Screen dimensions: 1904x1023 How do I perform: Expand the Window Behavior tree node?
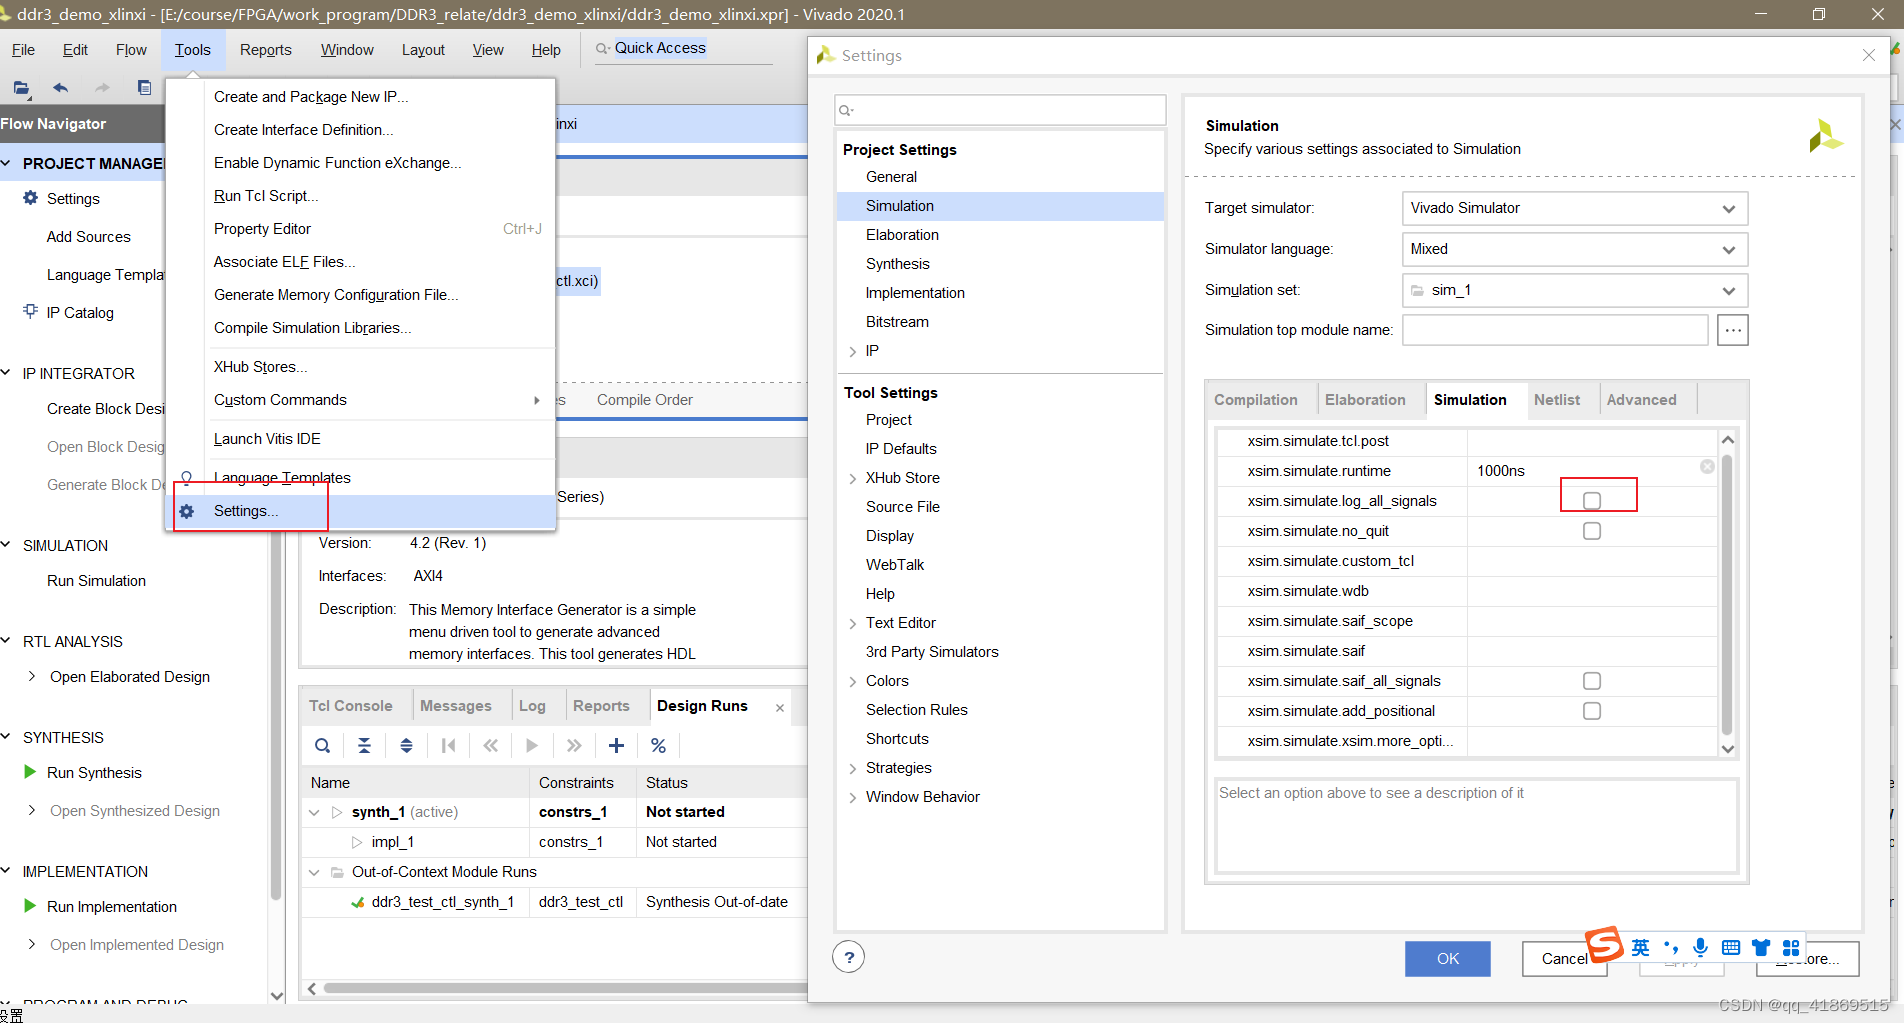coord(852,797)
